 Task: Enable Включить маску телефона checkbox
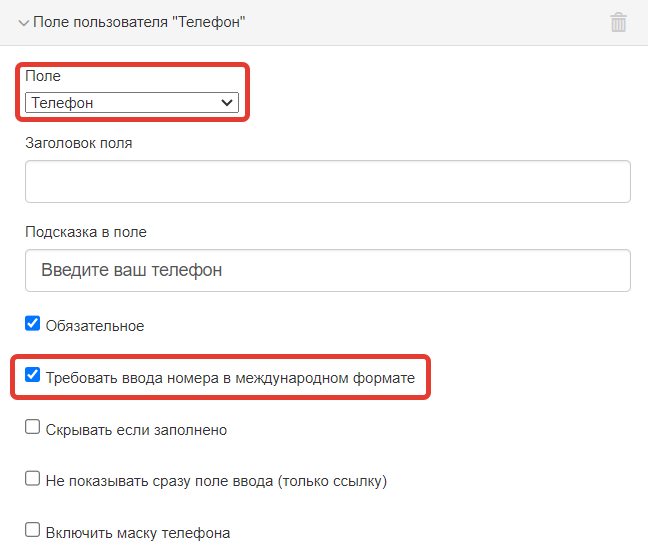33,529
